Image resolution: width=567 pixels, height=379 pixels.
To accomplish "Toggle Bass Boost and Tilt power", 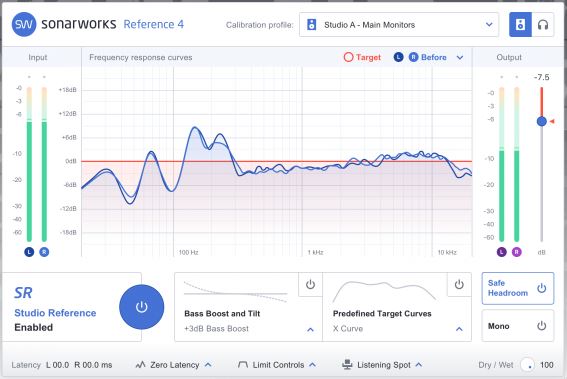I will coord(310,285).
